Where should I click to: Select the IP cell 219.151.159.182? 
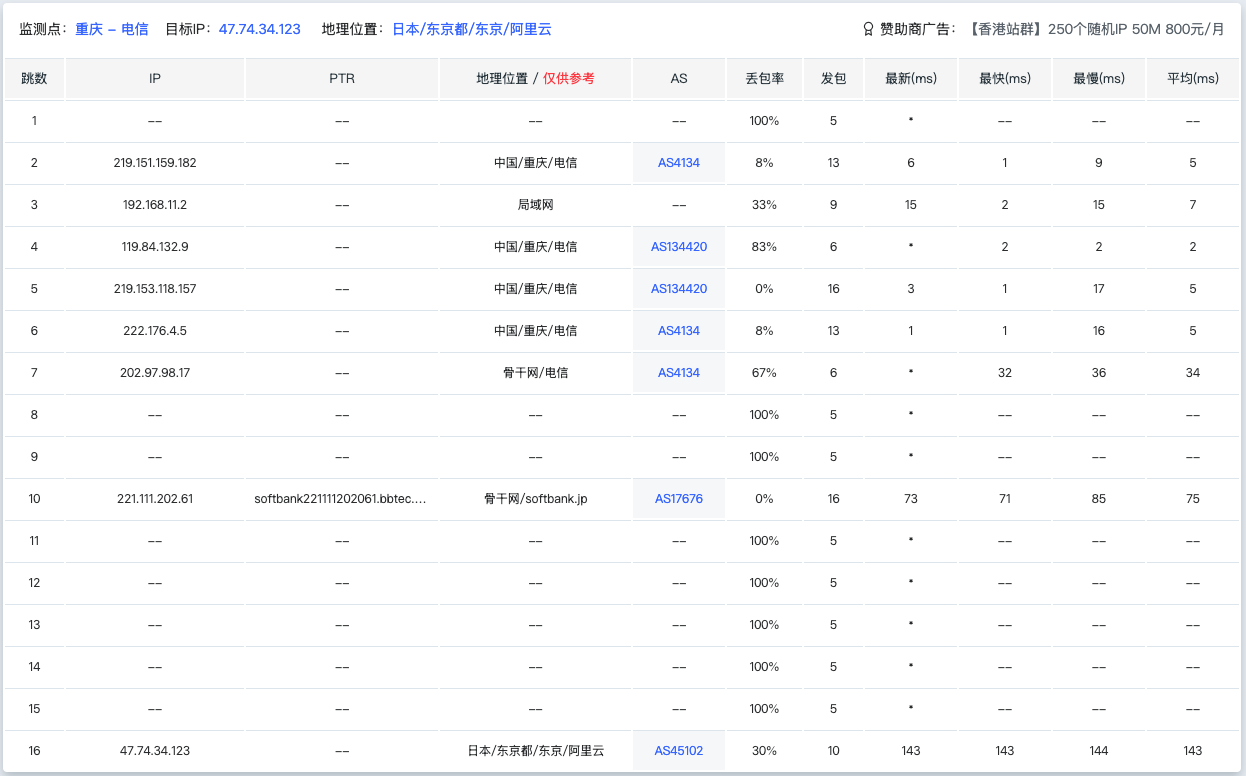tap(155, 163)
